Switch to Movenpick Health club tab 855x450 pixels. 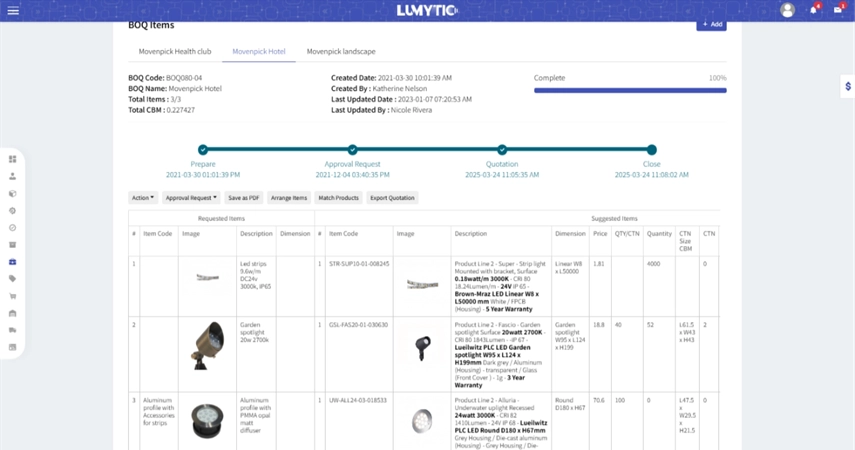tap(175, 51)
